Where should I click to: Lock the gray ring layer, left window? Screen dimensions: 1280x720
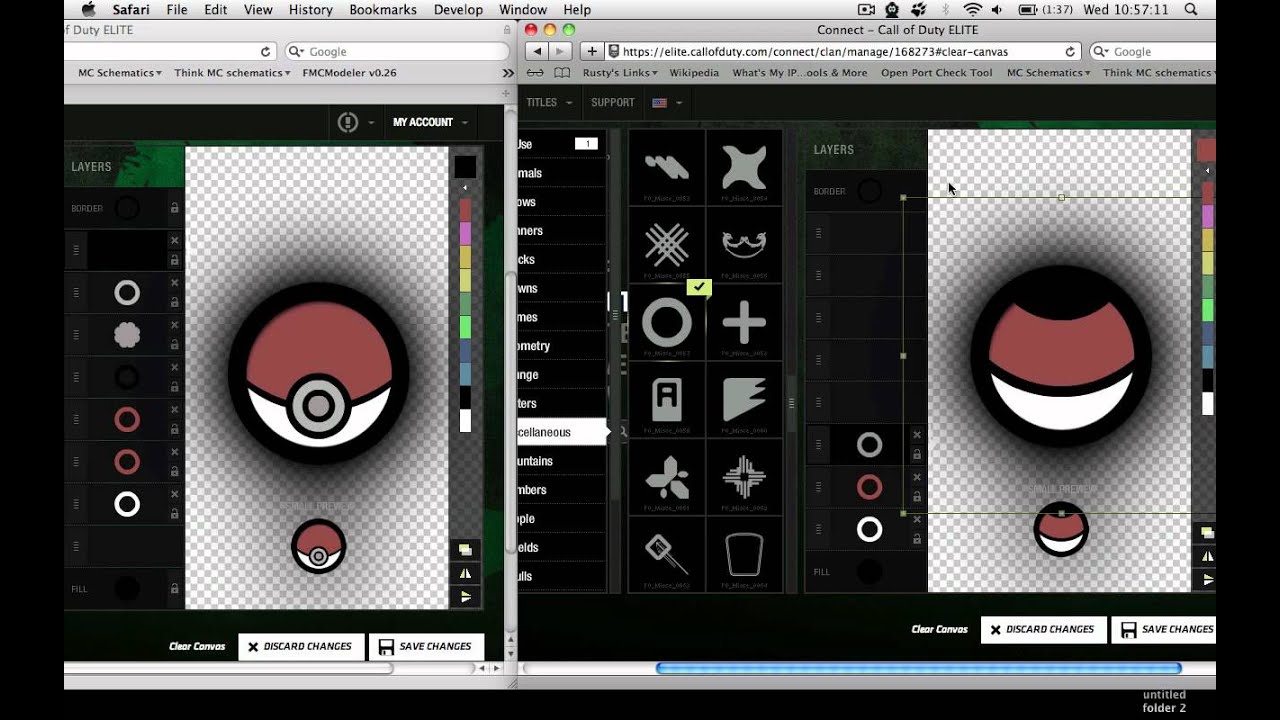coord(174,302)
